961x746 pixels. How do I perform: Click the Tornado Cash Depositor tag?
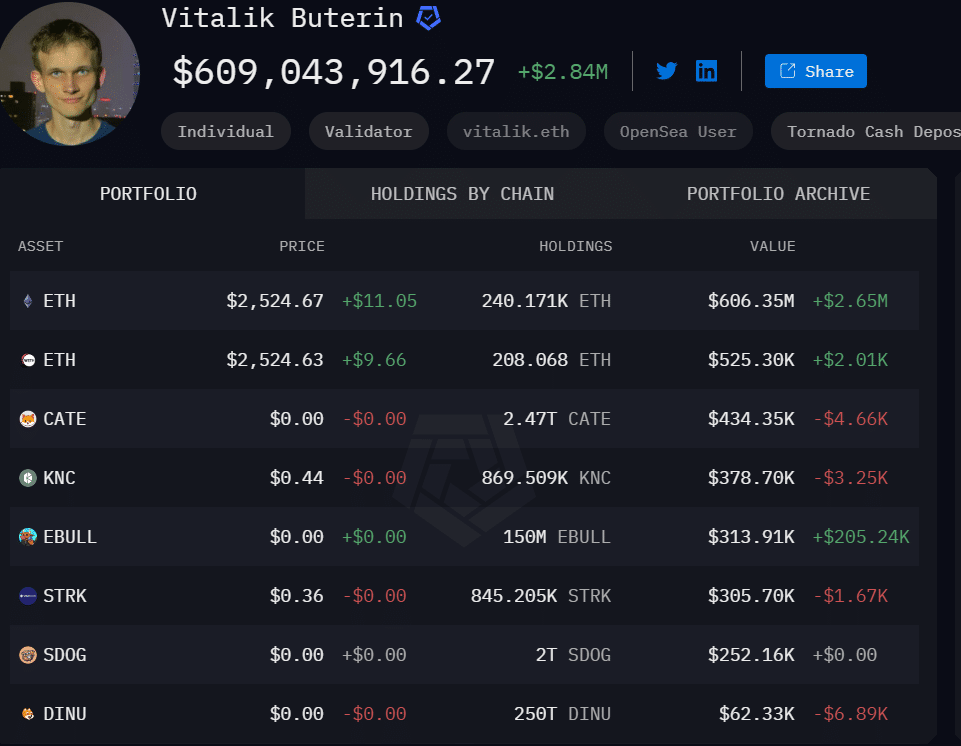866,131
